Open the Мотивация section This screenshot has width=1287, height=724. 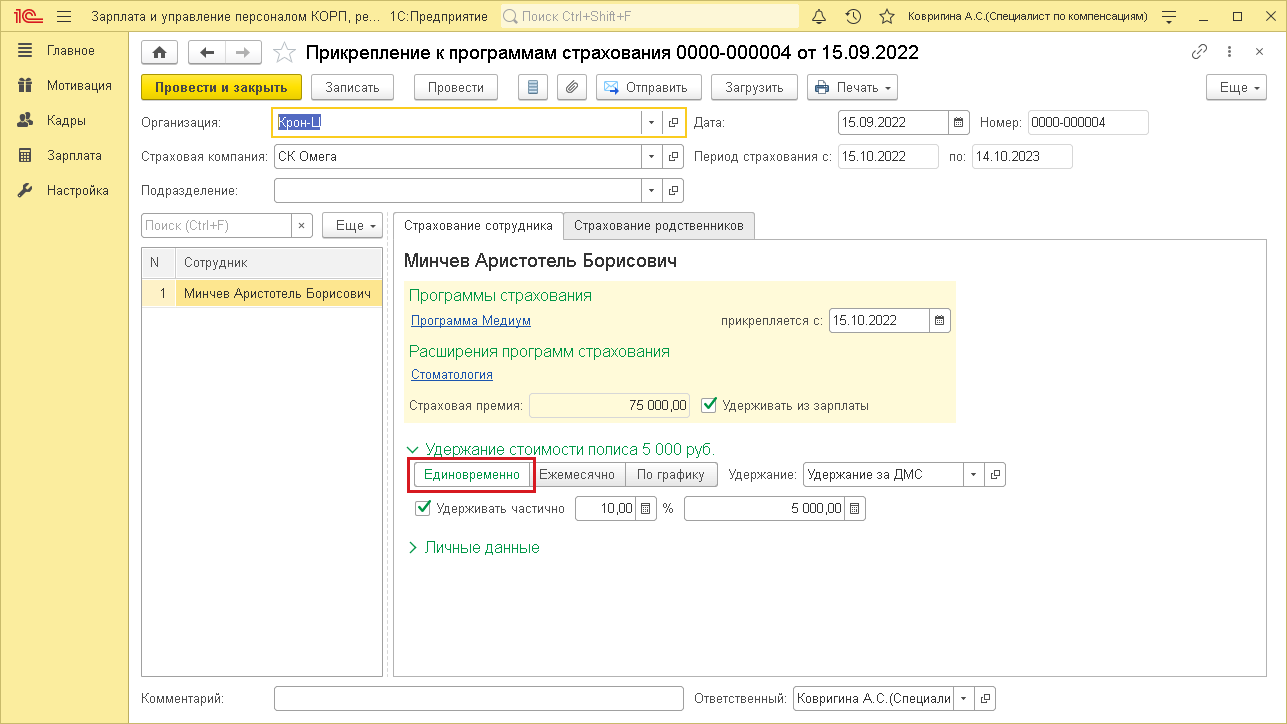(64, 86)
